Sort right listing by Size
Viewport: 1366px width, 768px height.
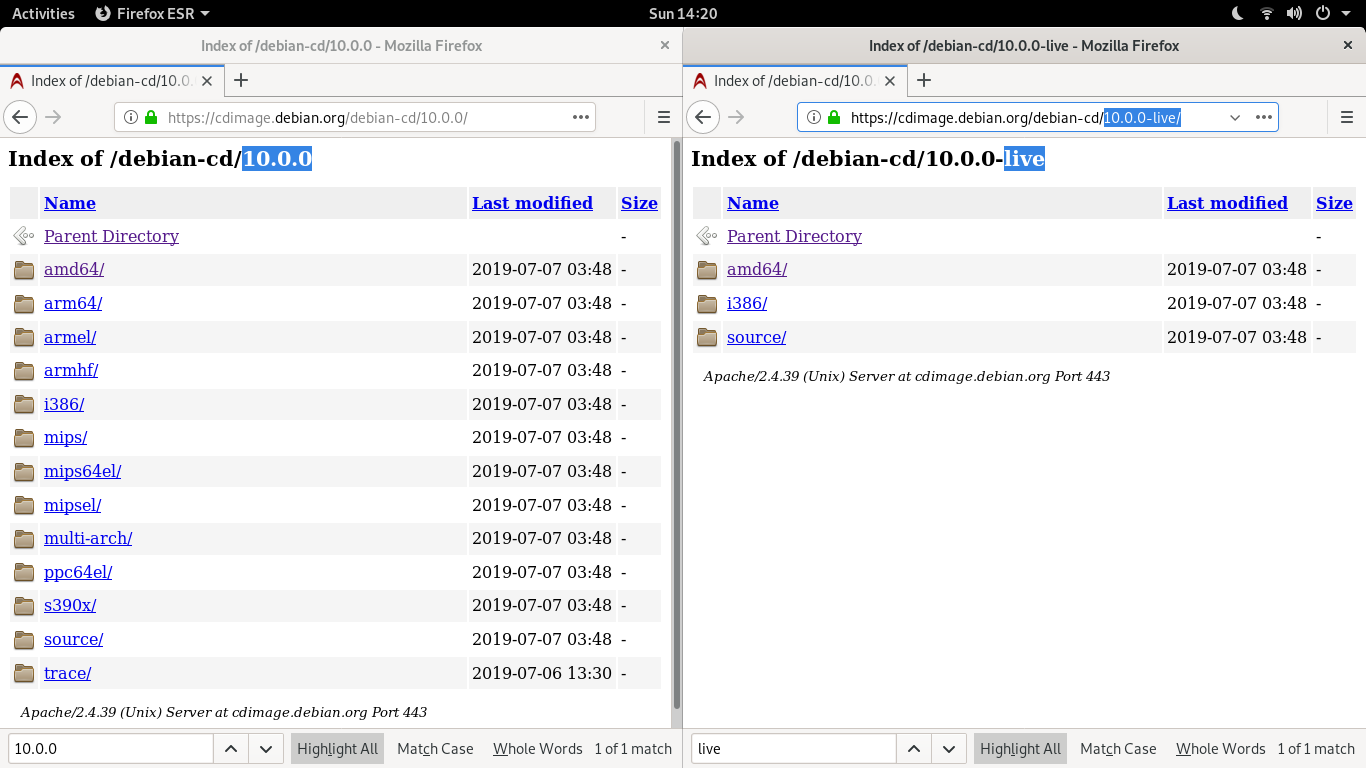[x=1334, y=203]
